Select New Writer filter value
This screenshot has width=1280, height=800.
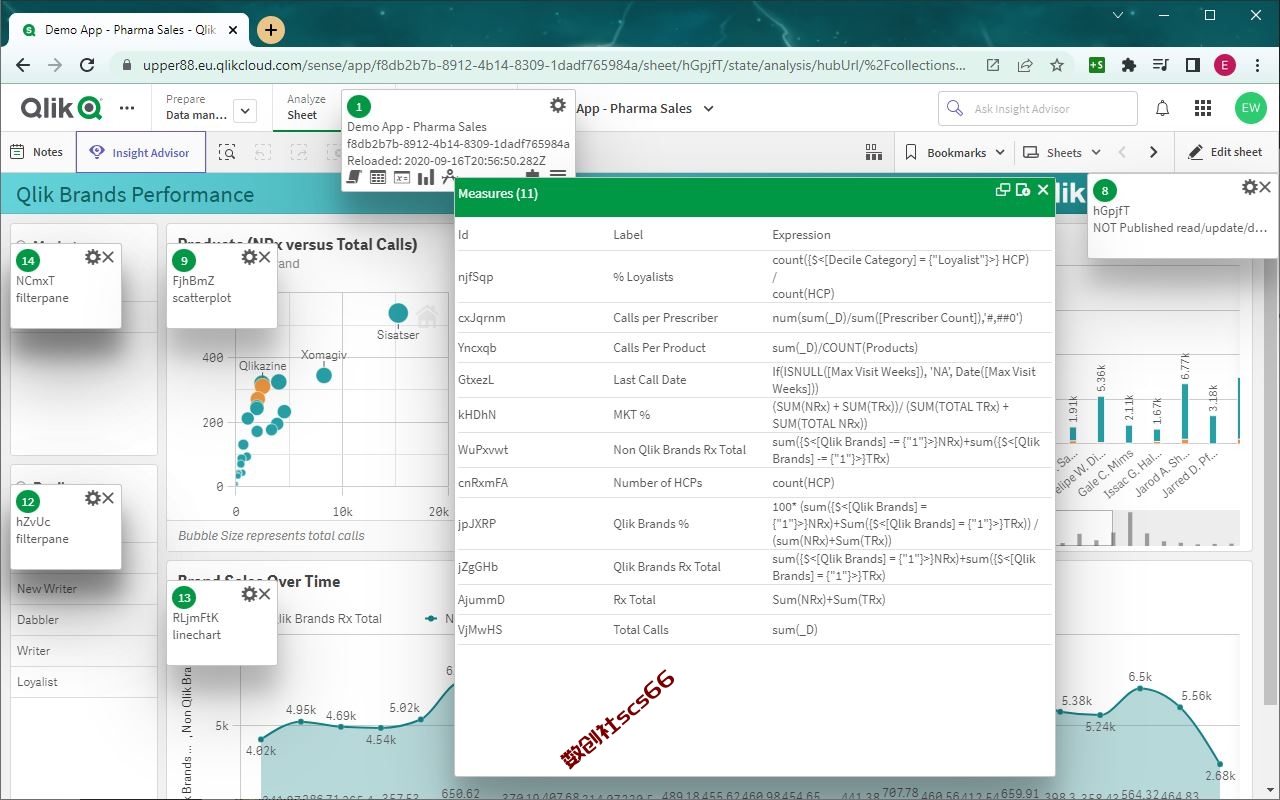coord(84,589)
